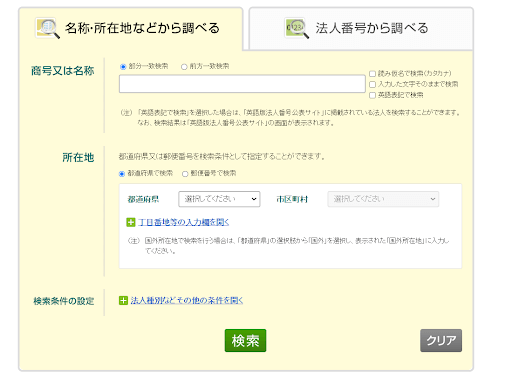Click the building magnifier icon on first tab
Screen dimensions: 512x382
[48, 28]
